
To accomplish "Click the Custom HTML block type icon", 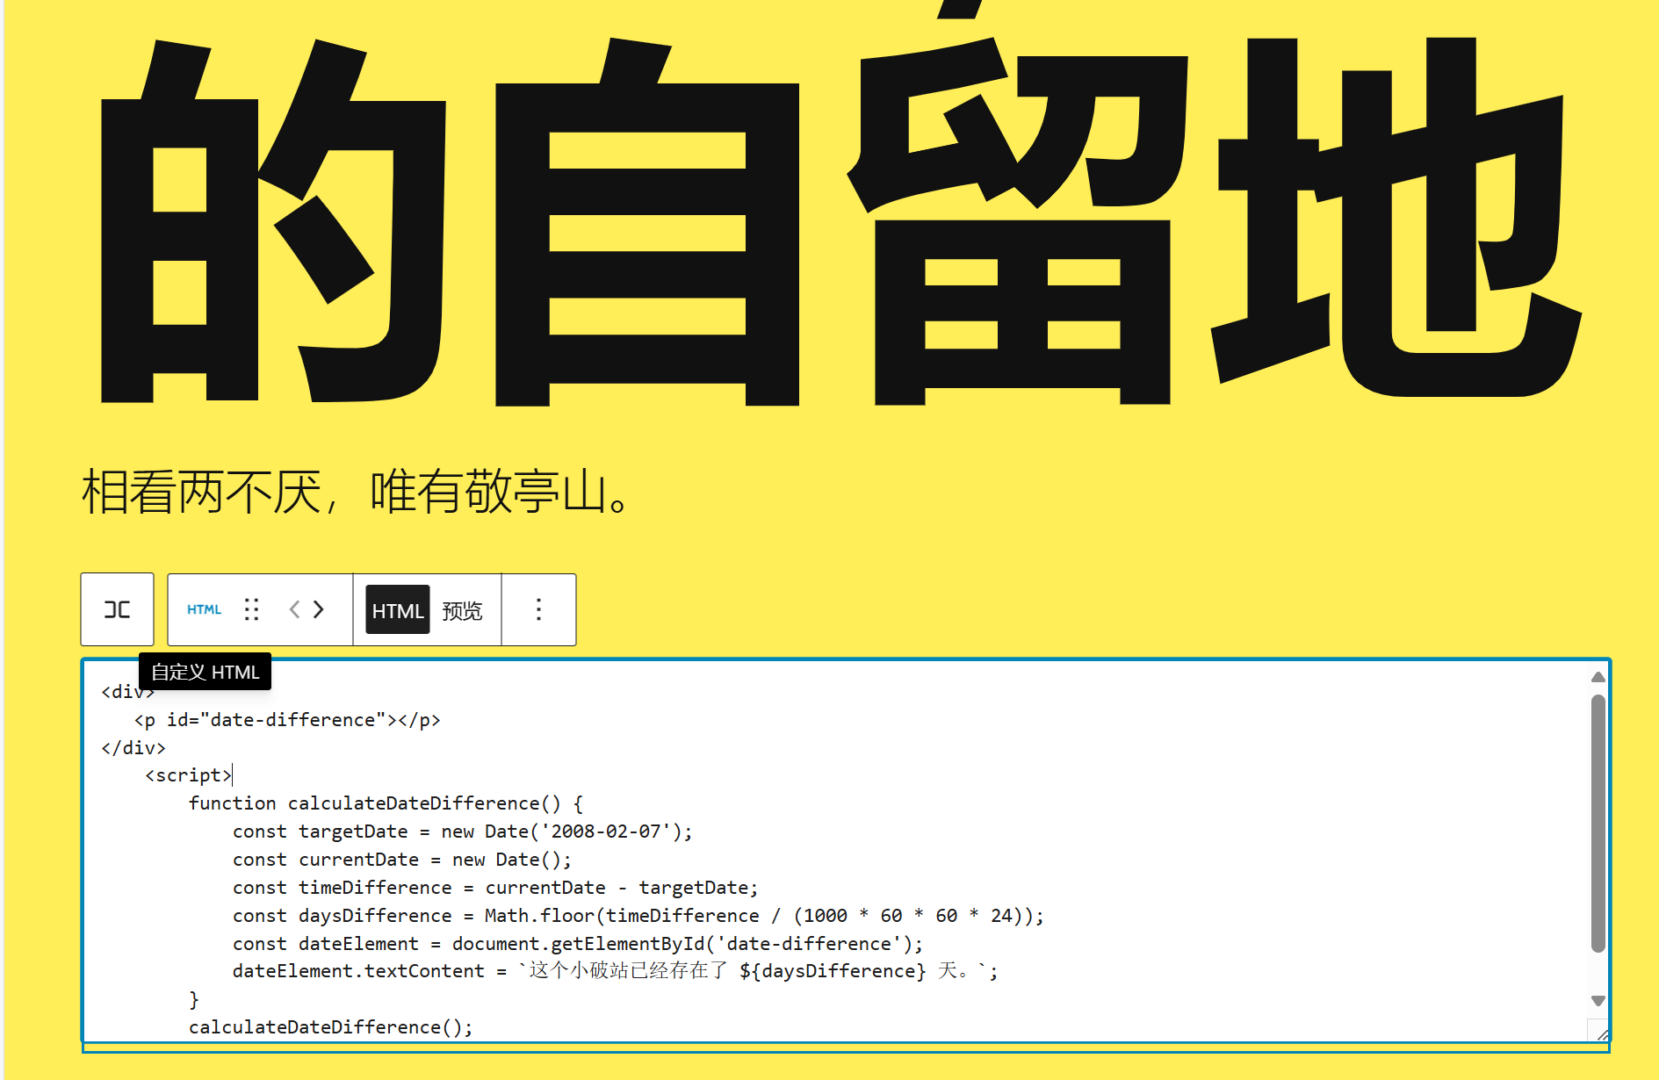I will click(204, 609).
